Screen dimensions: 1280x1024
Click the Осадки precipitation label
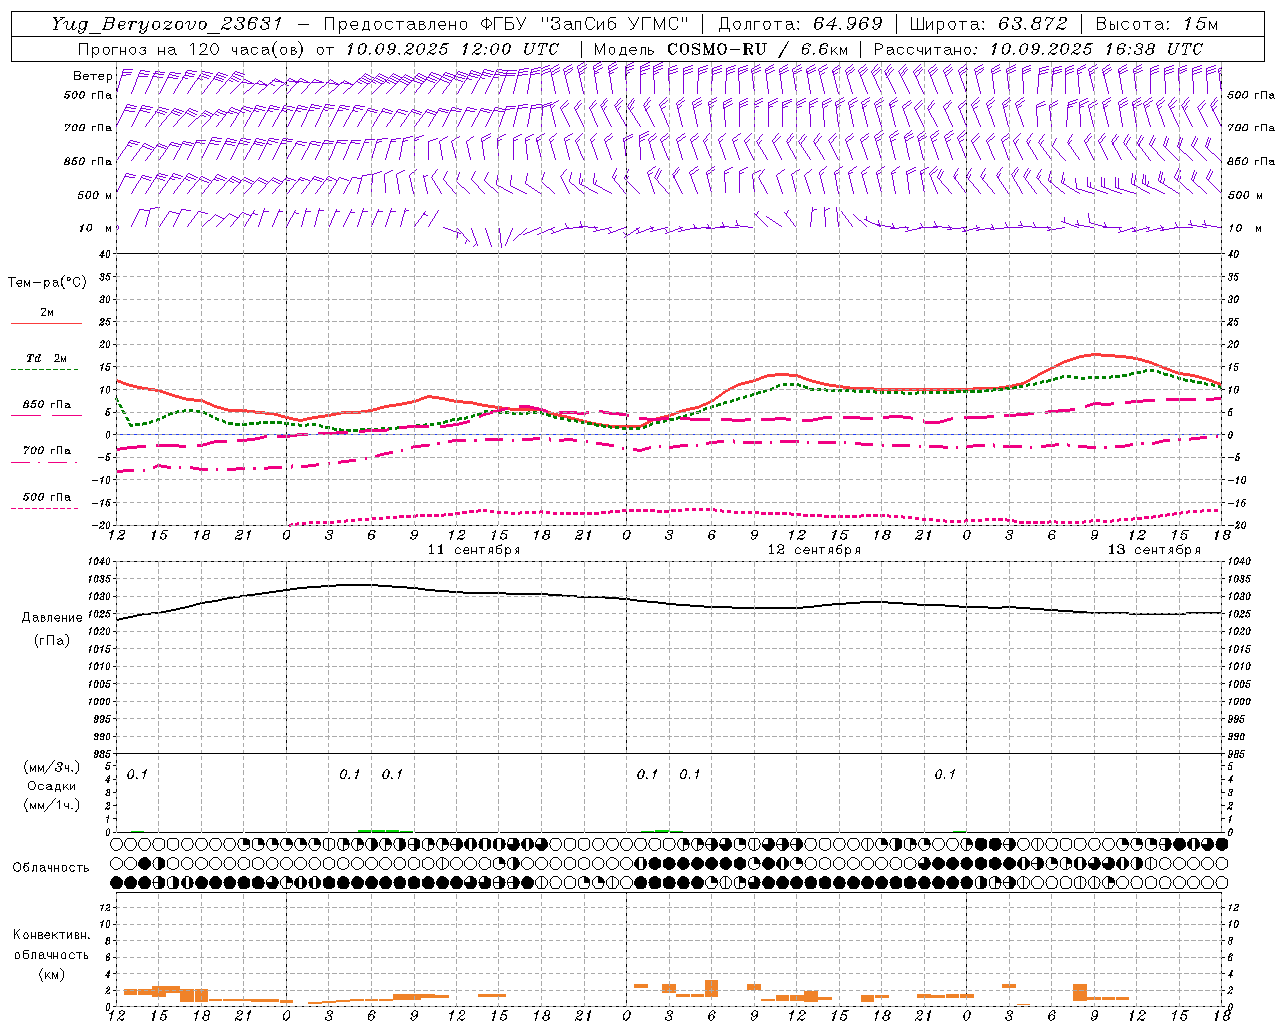coord(51,786)
